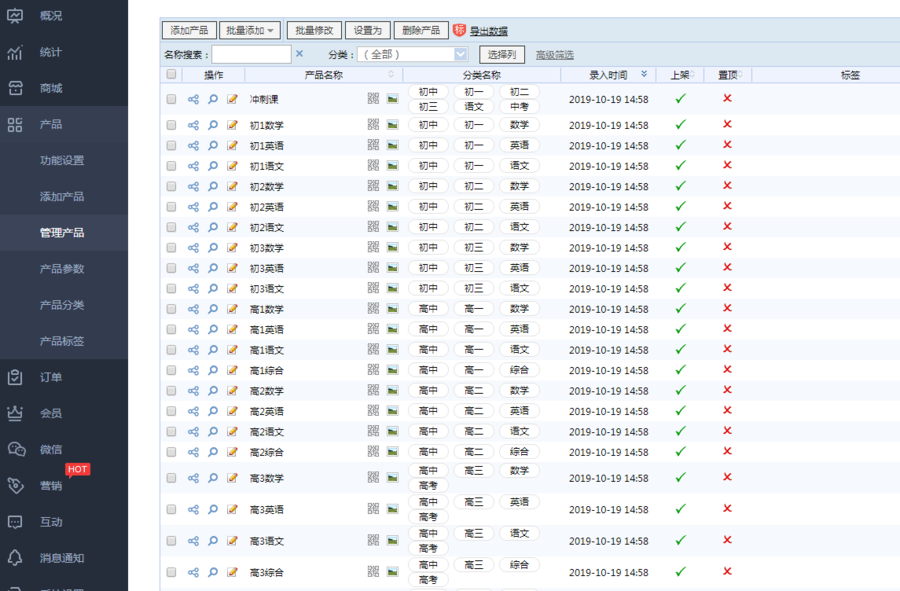Select the checkbox for 高2英语 row

point(171,411)
